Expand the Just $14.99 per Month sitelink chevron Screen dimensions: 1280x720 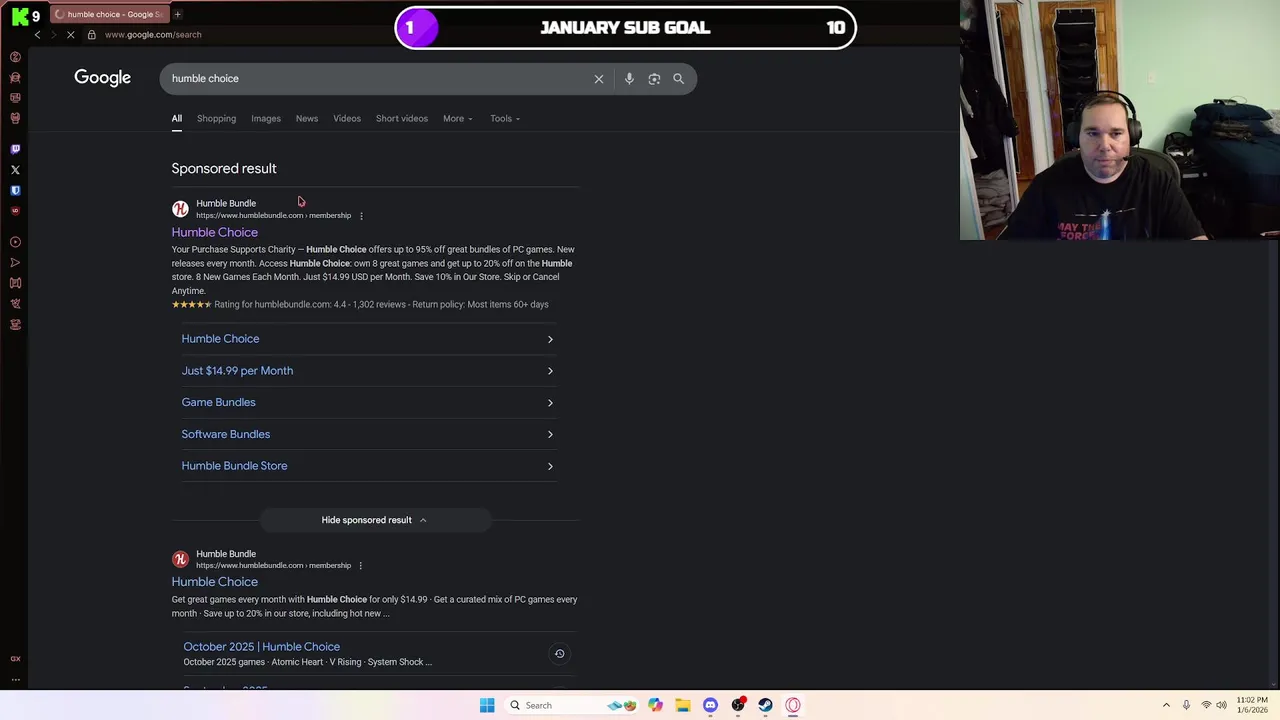(x=550, y=371)
